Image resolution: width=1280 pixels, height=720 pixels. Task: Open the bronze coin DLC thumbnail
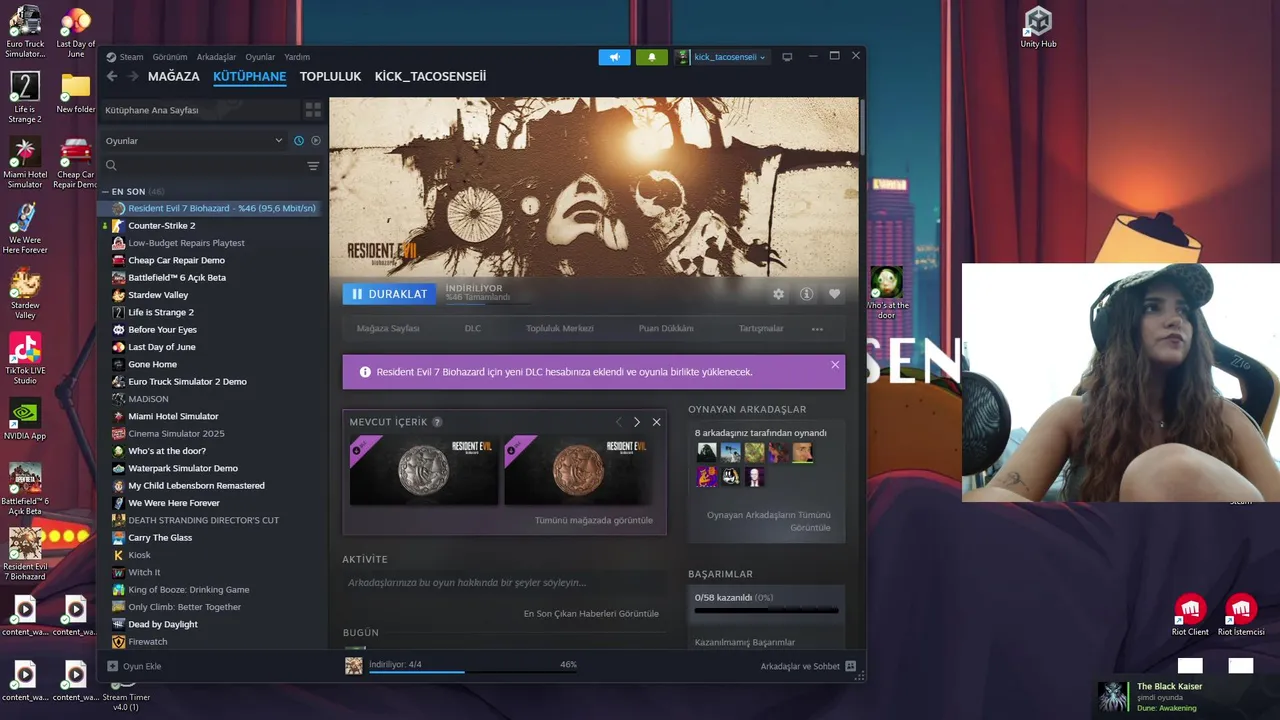(x=578, y=468)
